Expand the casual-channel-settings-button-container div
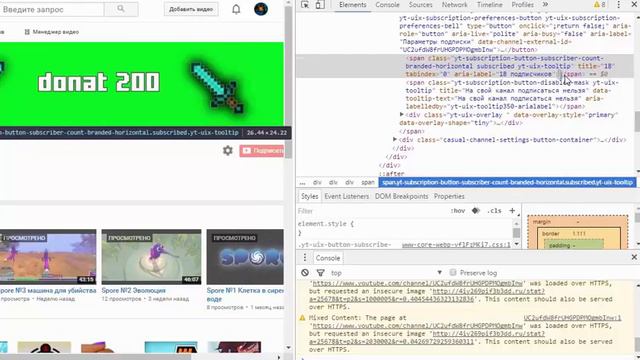Screen dimensions: 640x360 click(x=395, y=140)
